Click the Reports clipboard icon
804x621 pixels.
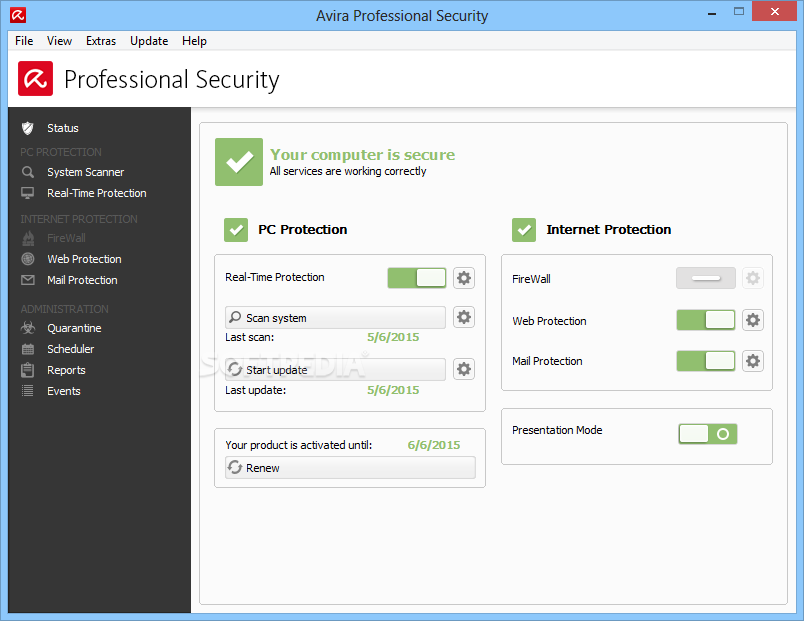tap(28, 370)
